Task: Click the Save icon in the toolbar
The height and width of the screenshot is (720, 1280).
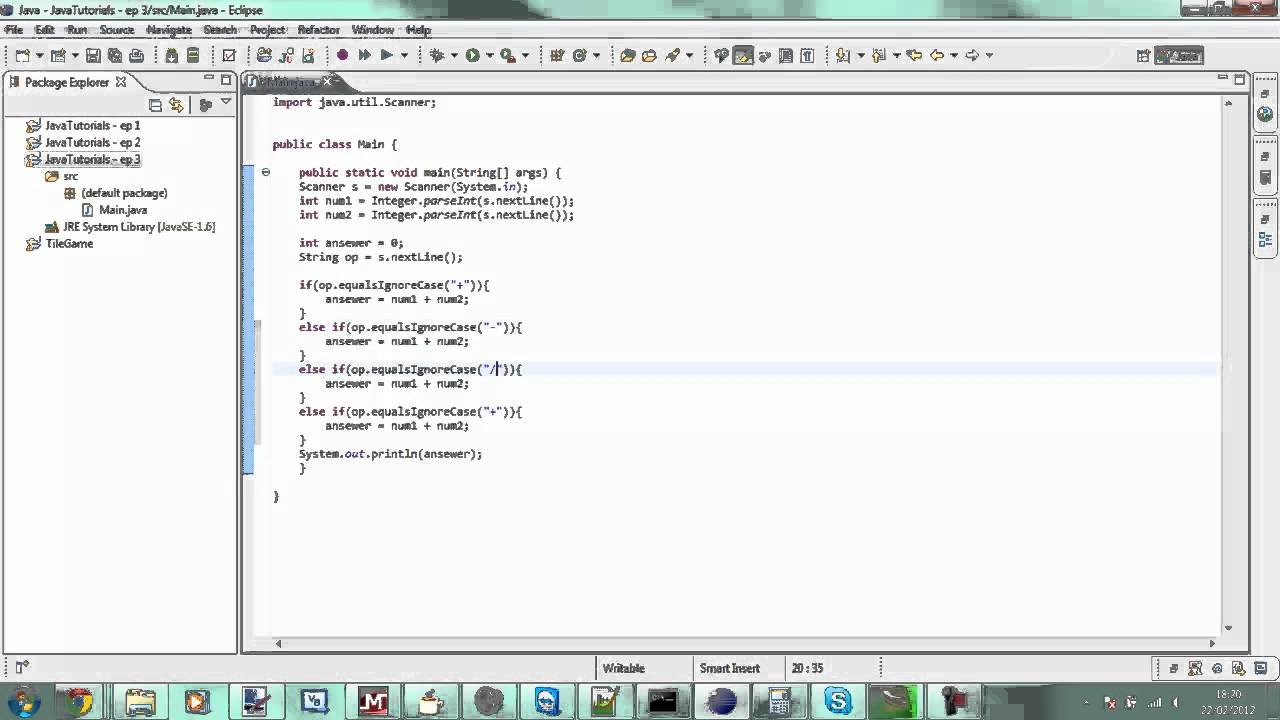Action: click(93, 56)
